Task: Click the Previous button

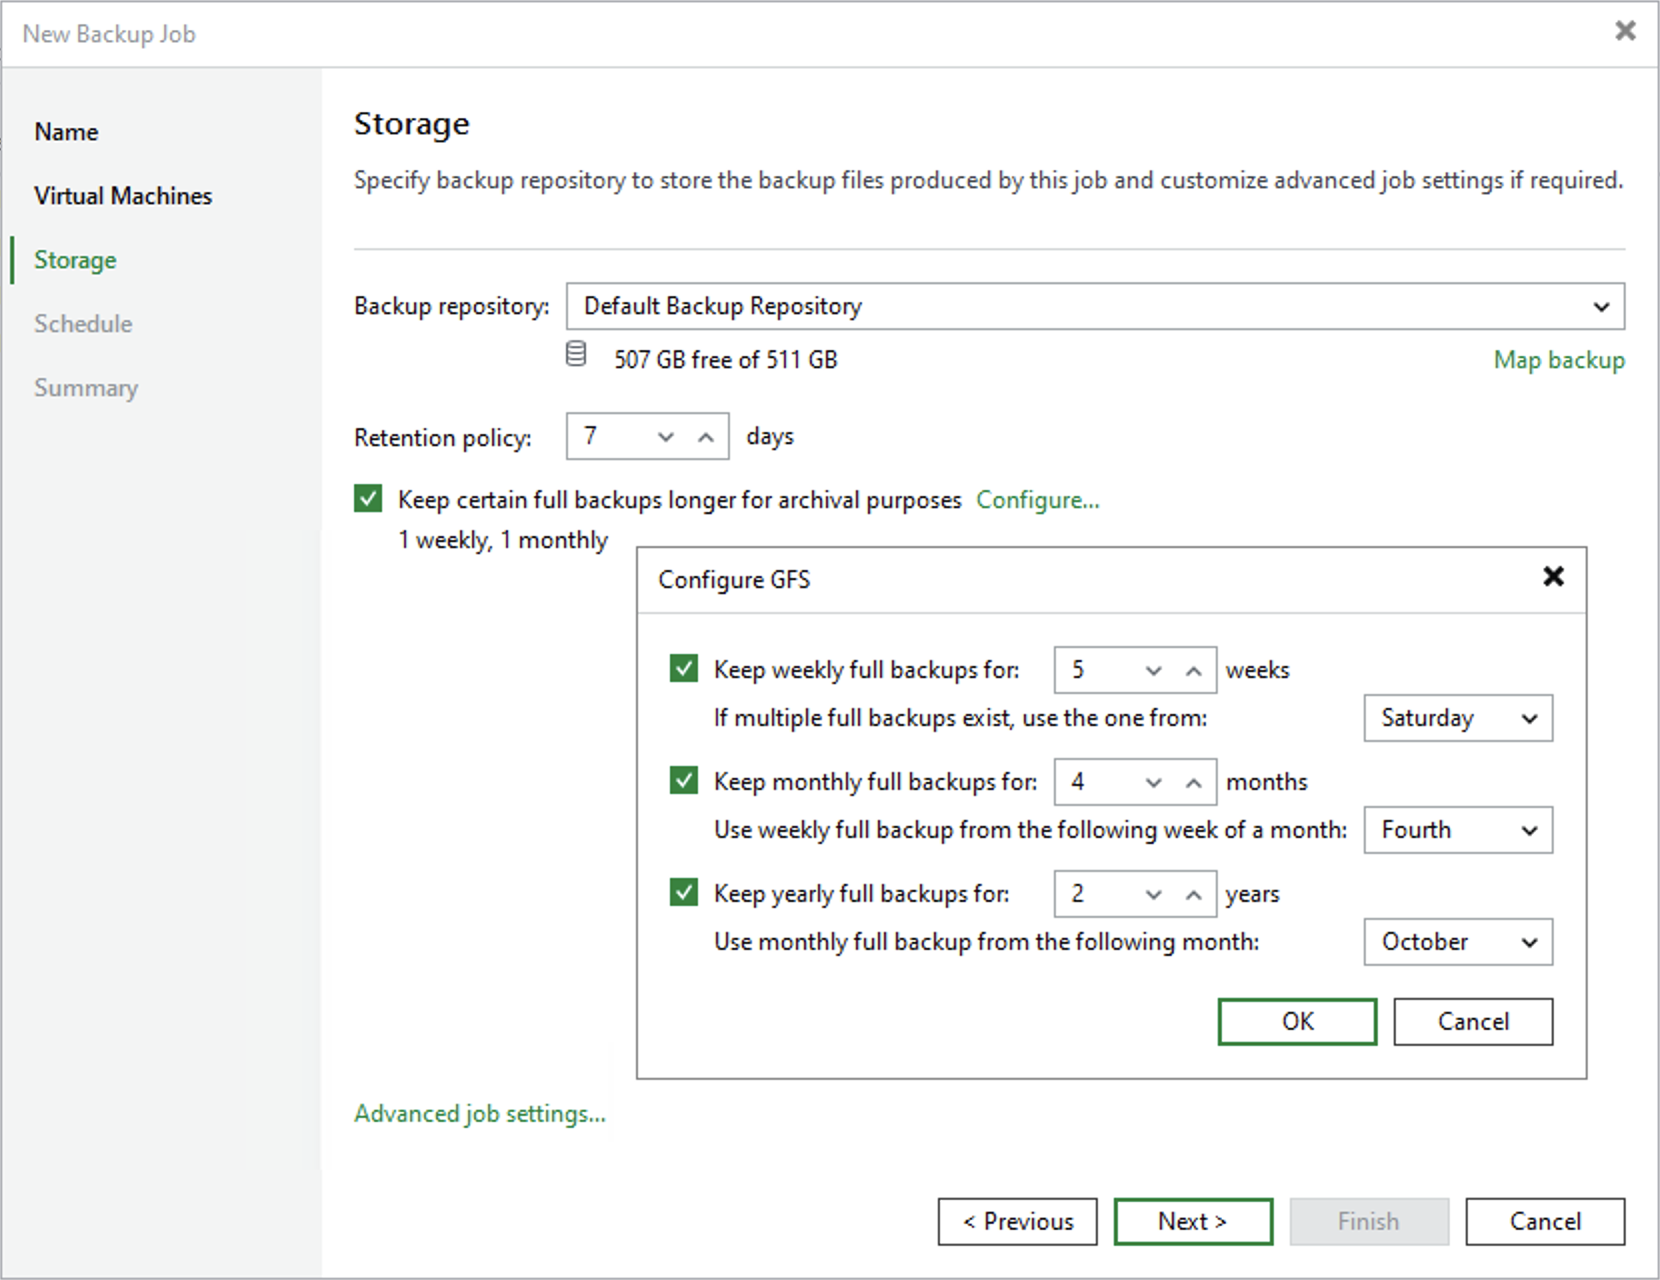Action: coord(1017,1222)
